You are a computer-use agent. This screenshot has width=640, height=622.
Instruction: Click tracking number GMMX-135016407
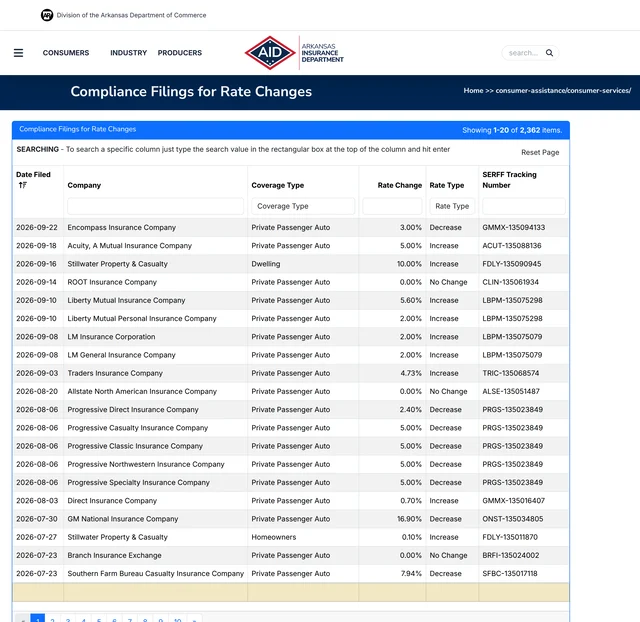pos(513,501)
